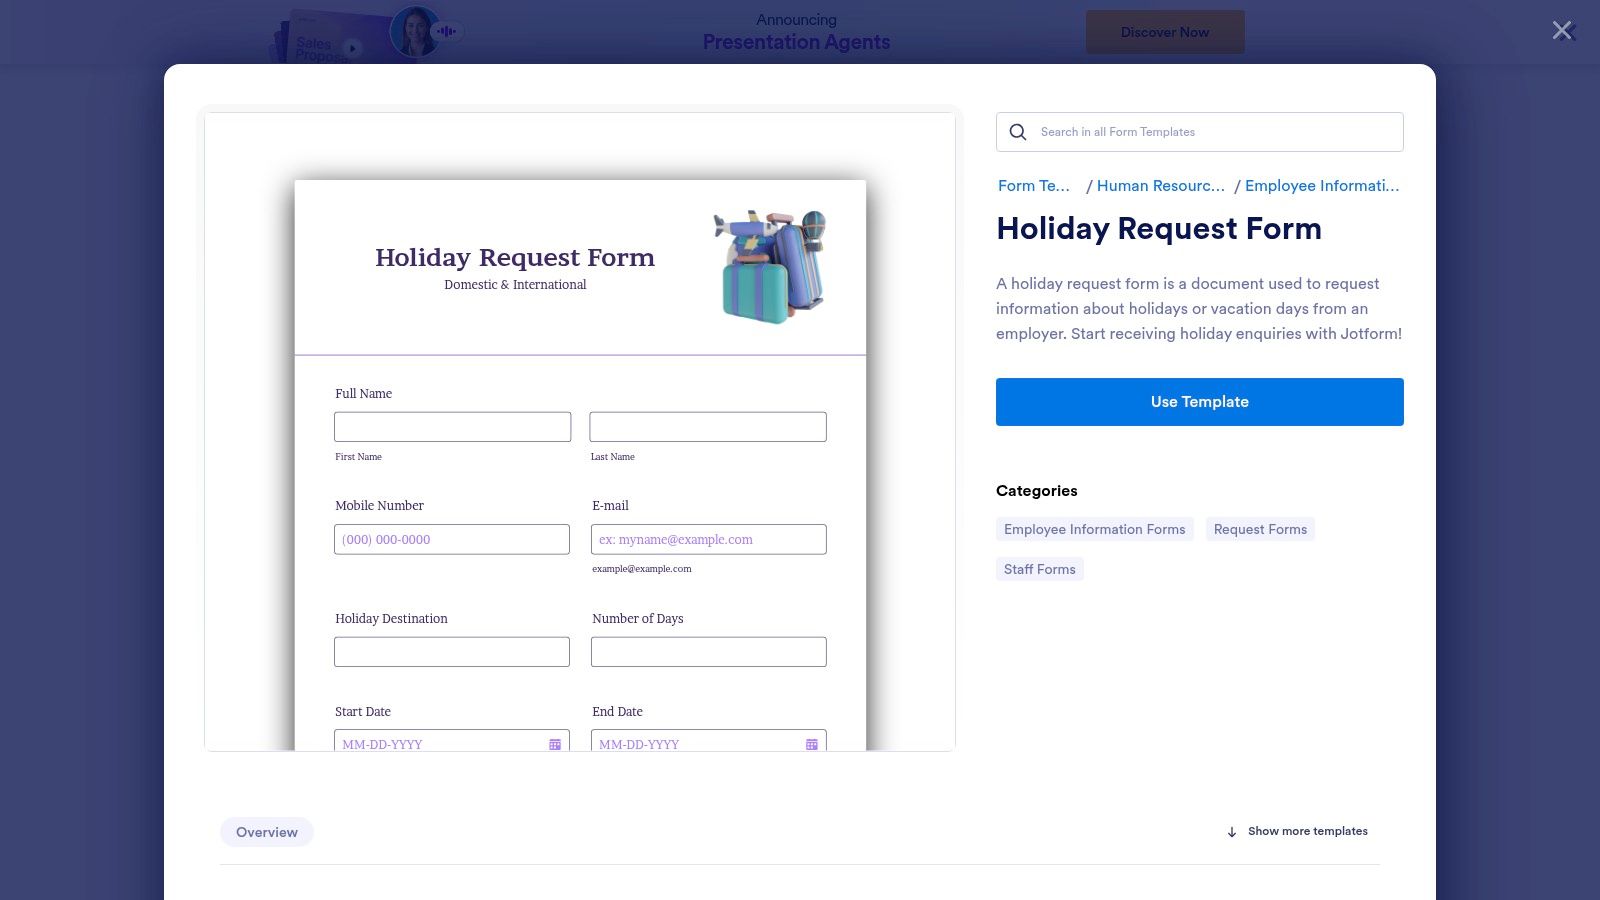Open the Form Templates breadcrumb link
This screenshot has width=1600, height=900.
[x=1034, y=186]
